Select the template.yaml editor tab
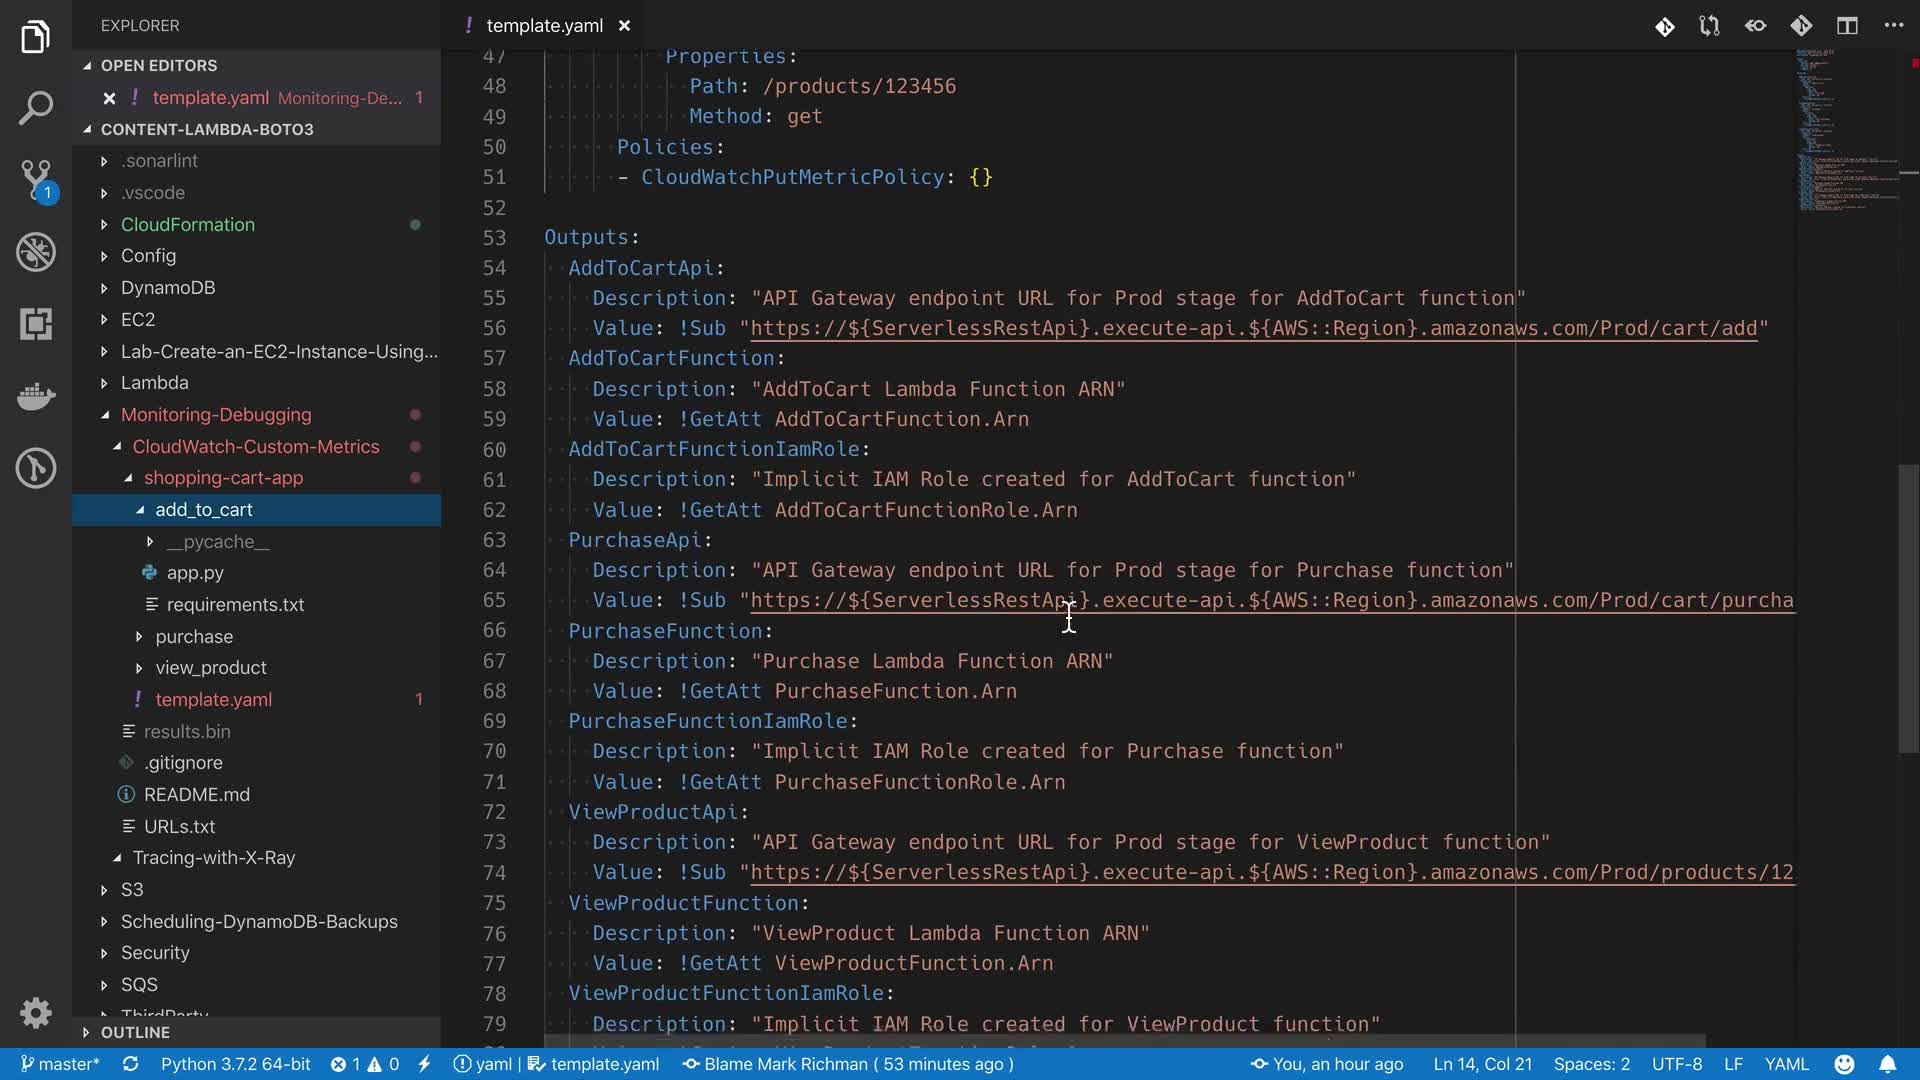 click(x=544, y=26)
